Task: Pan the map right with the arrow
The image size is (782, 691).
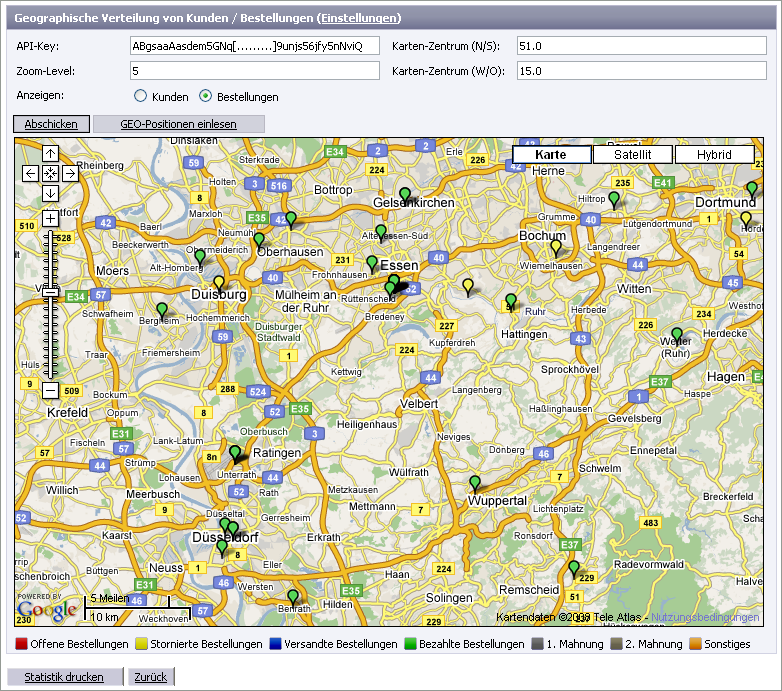Action: [x=70, y=173]
